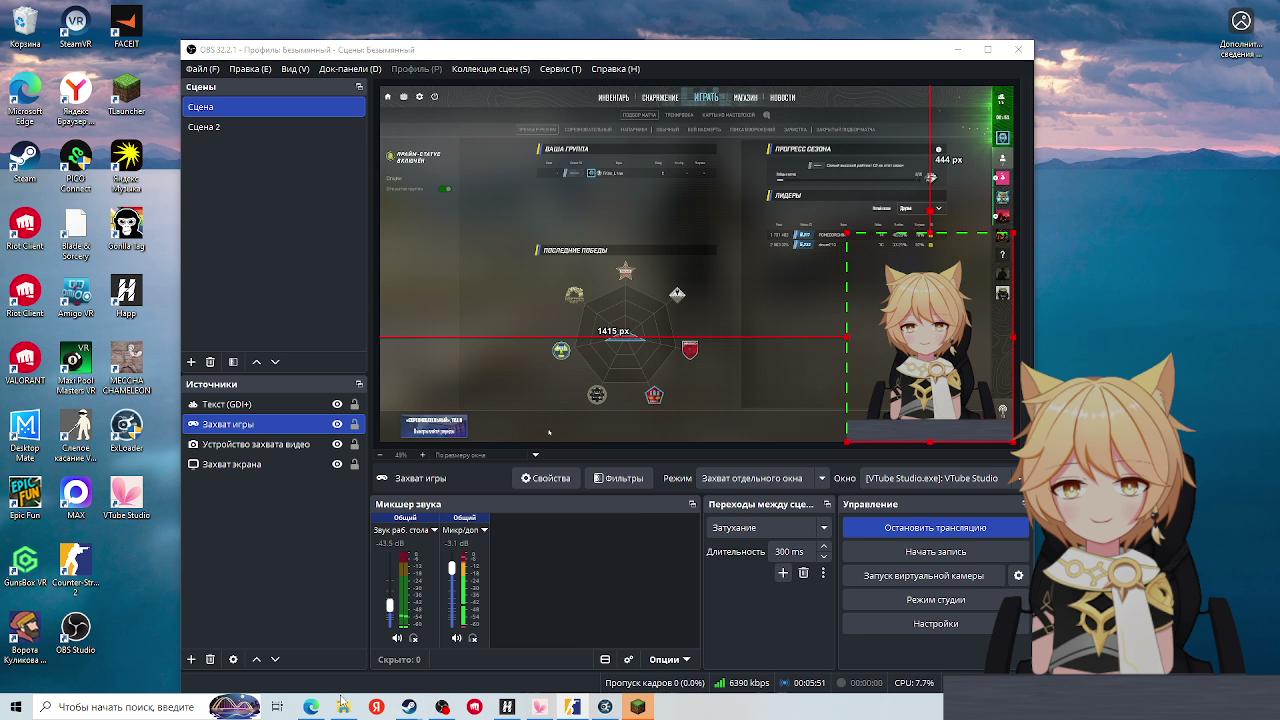Decrease transition duration with down arrow
1280x720 pixels.
pyautogui.click(x=823, y=556)
